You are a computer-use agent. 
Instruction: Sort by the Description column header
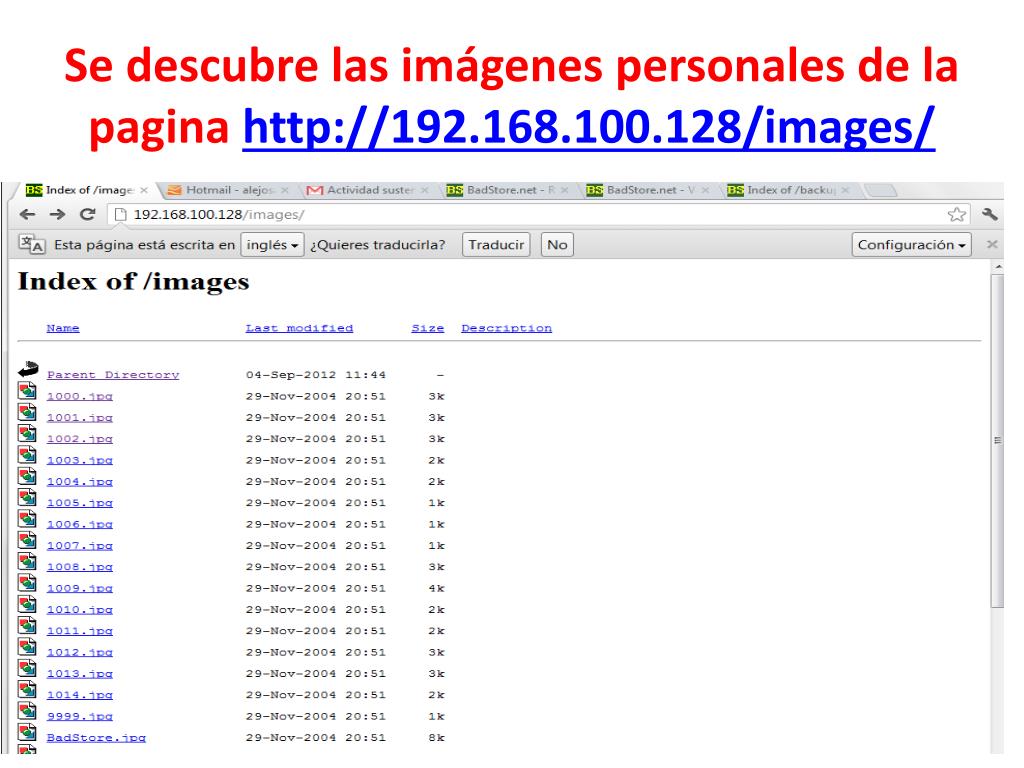click(507, 328)
